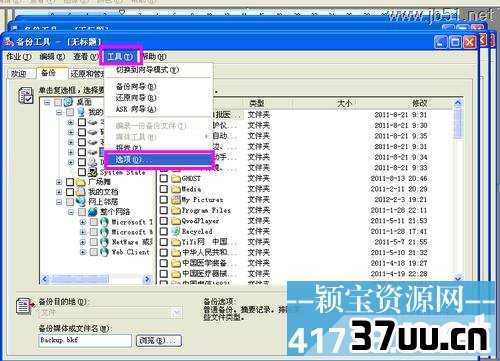
Task: Click the YiYi网 folder icon
Action: (x=176, y=242)
